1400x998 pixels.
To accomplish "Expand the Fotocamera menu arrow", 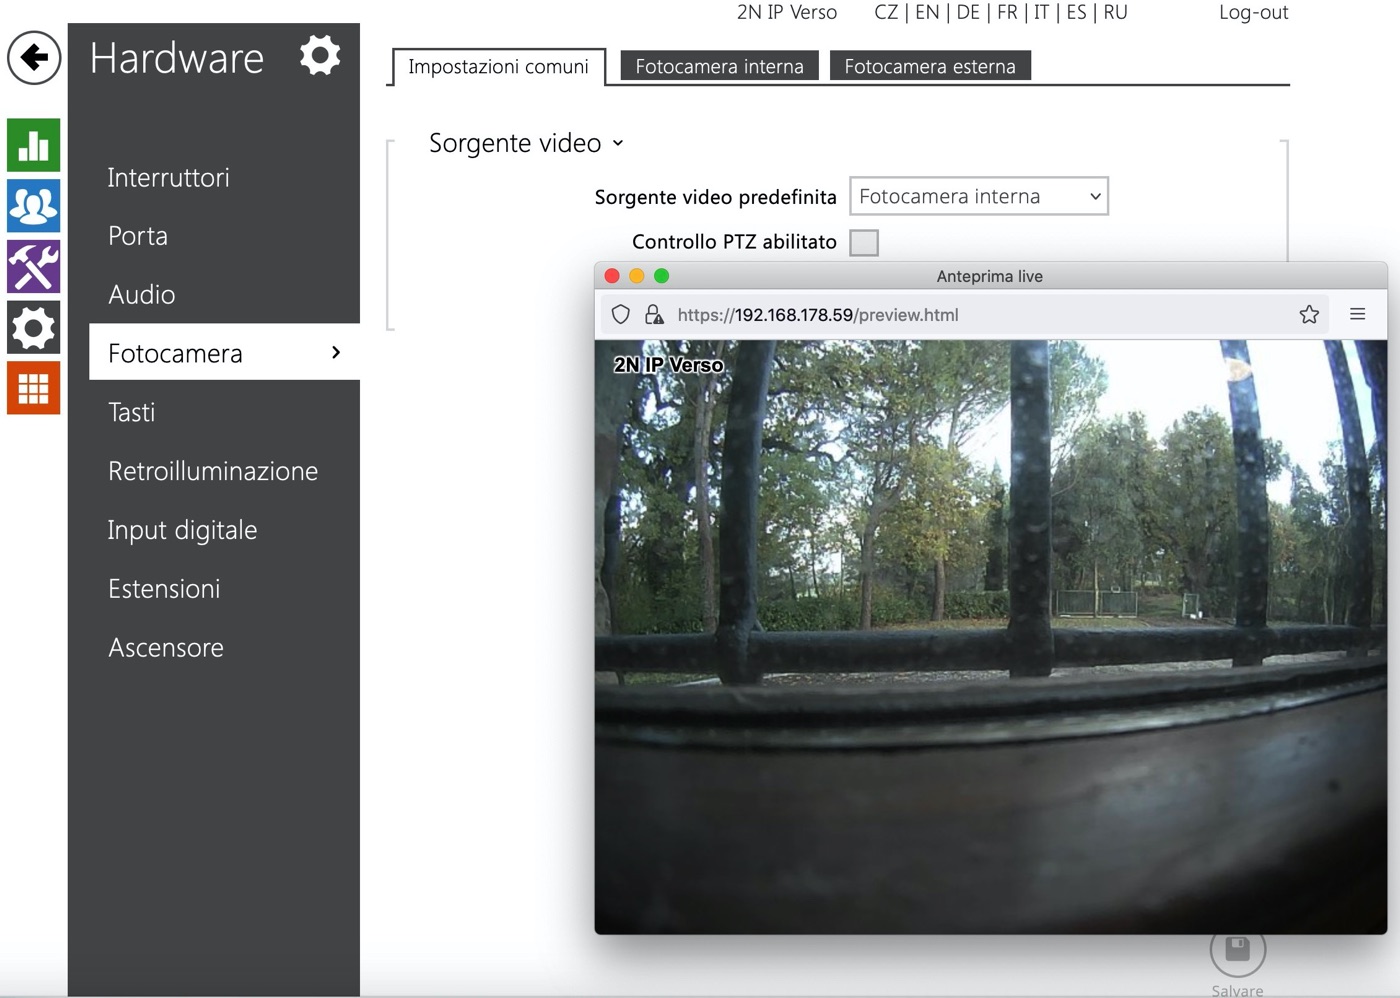I will point(336,353).
